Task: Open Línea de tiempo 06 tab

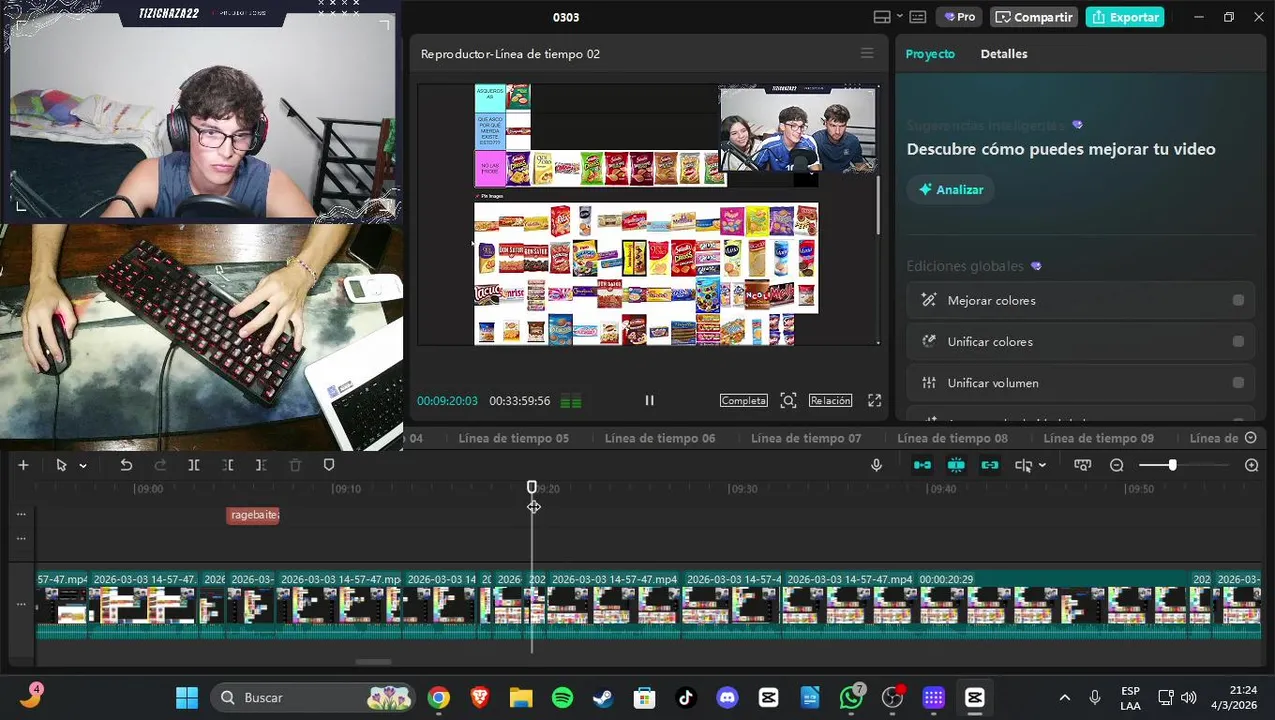Action: pos(660,438)
